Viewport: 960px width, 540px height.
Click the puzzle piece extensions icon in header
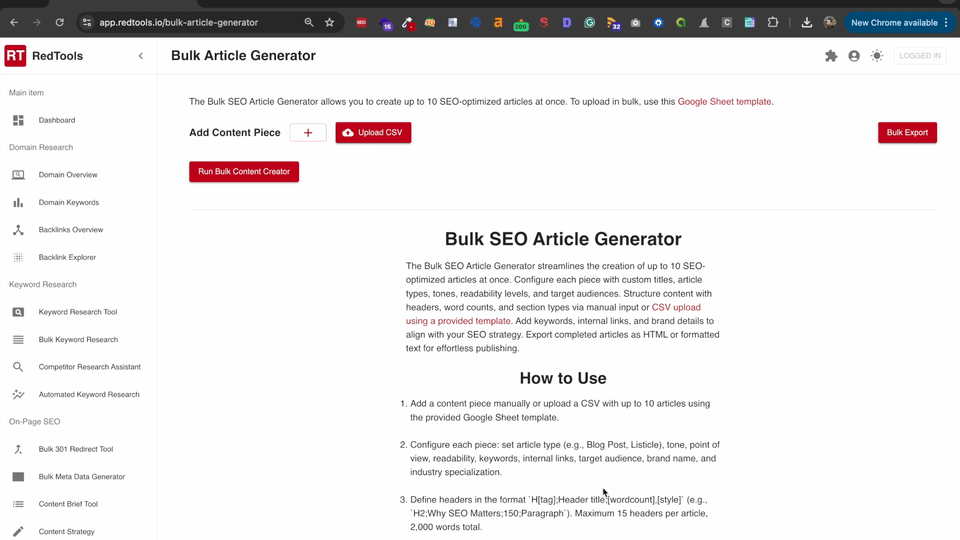pos(831,56)
